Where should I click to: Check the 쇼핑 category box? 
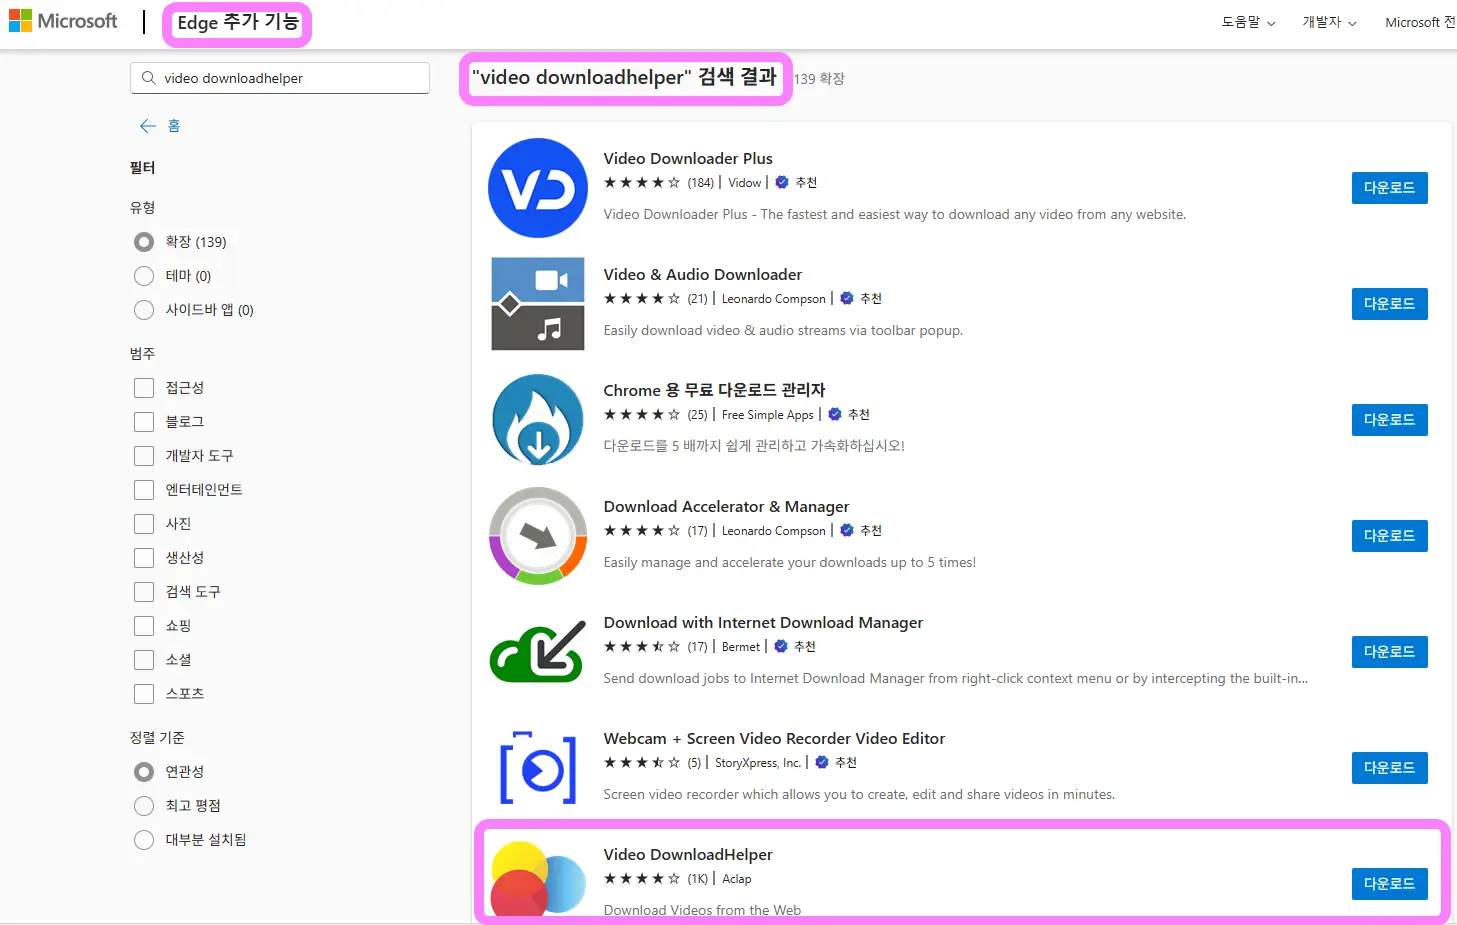pyautogui.click(x=144, y=626)
